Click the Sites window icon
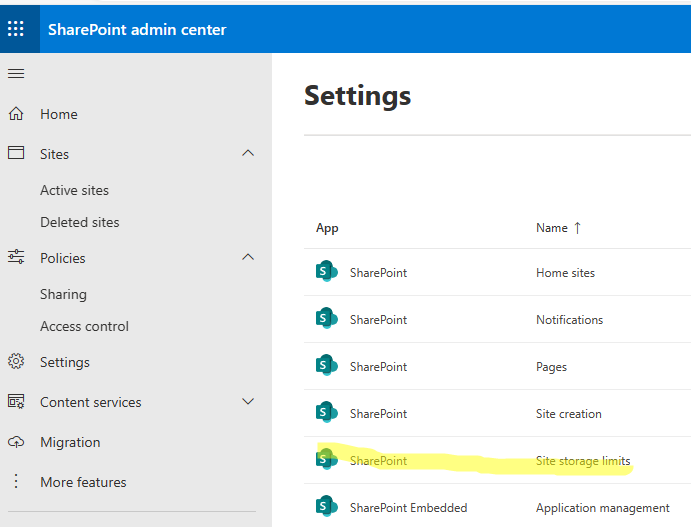 click(16, 153)
